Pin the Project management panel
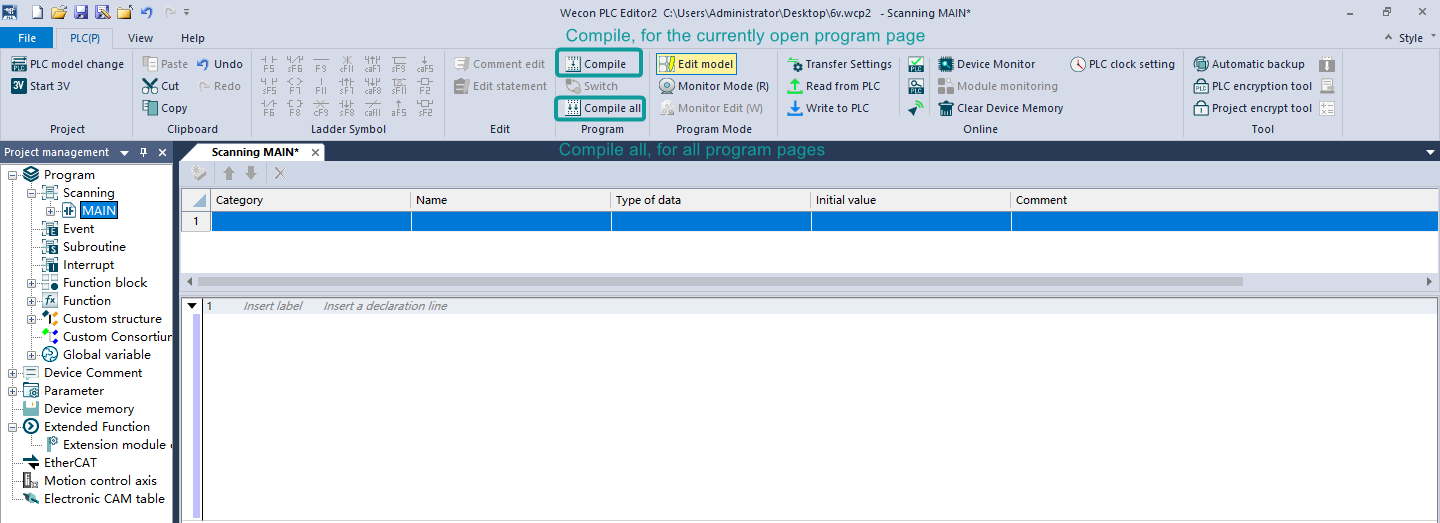Screen dimensions: 1440x523 (x=143, y=153)
